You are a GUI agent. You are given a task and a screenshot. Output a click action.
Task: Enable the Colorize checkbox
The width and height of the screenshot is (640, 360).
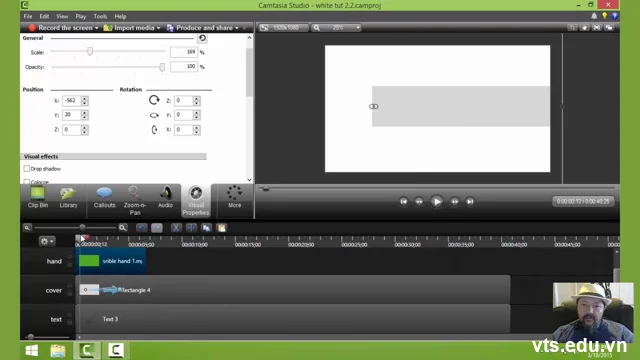pyautogui.click(x=27, y=182)
